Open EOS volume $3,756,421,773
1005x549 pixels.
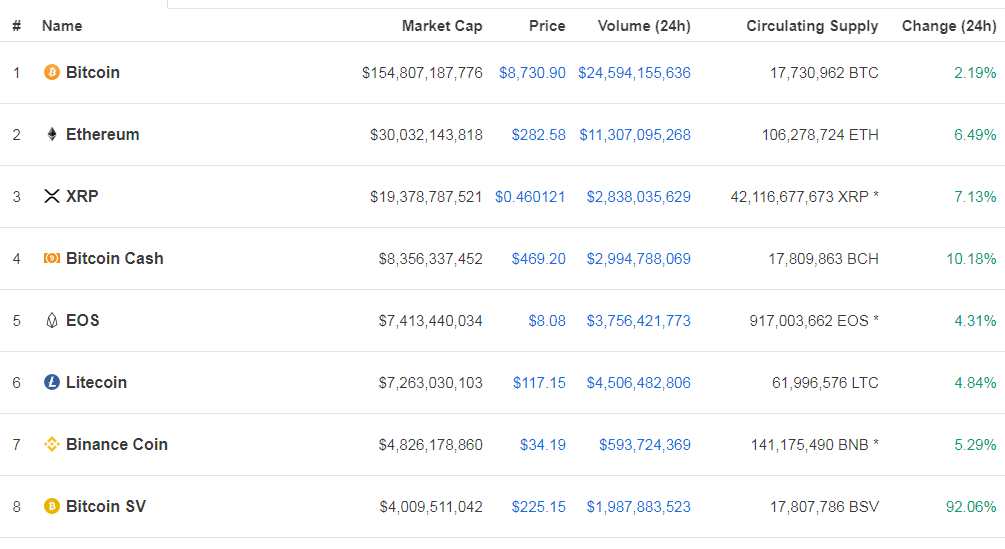click(638, 321)
